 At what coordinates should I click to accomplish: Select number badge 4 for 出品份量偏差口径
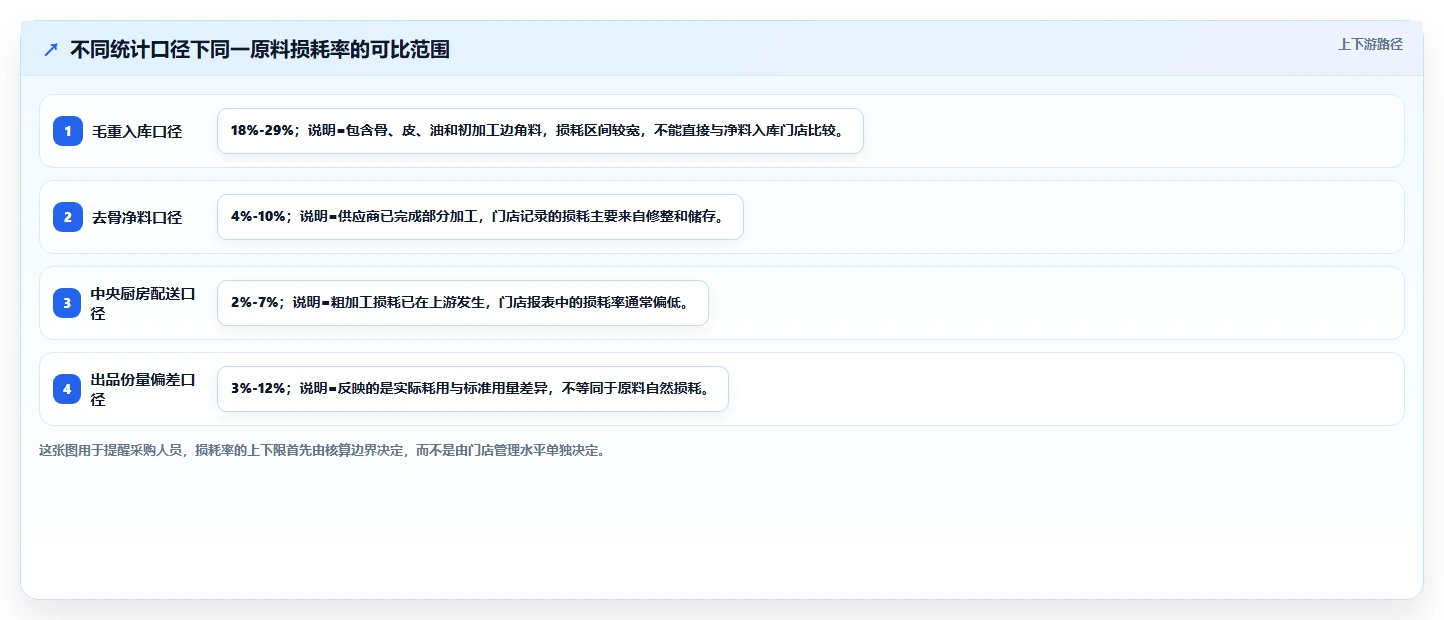click(x=68, y=389)
